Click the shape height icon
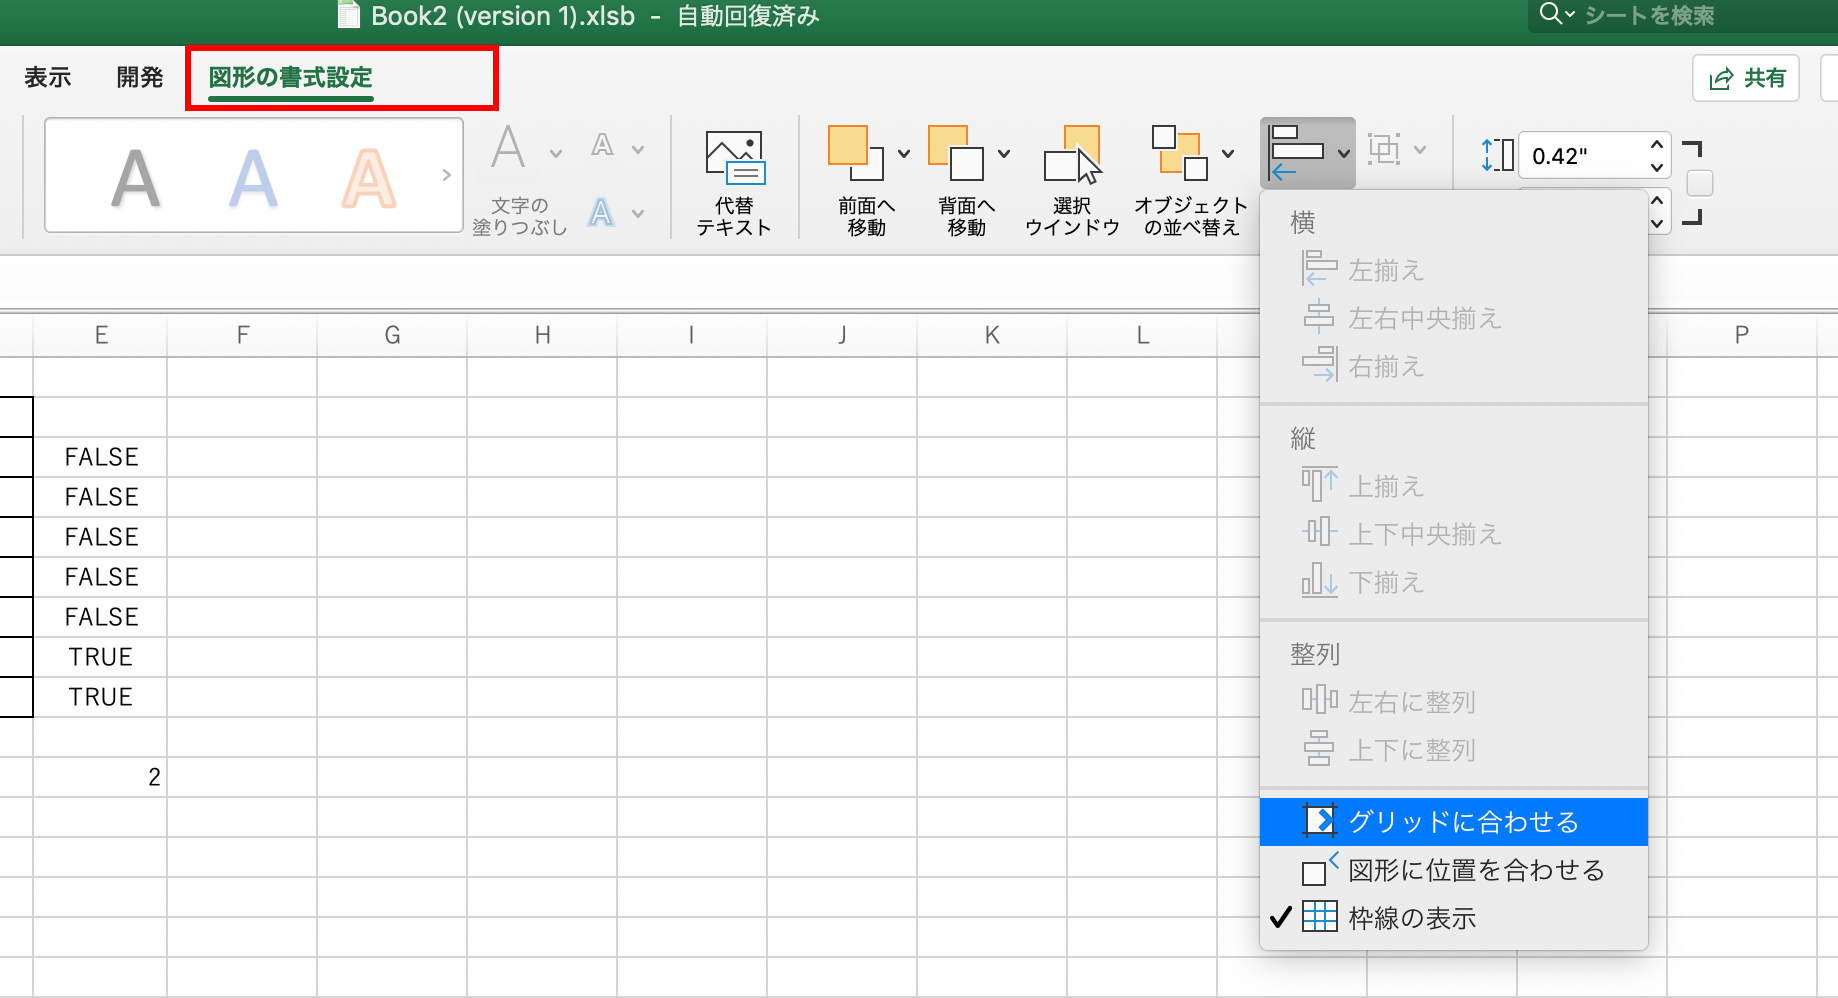 [1497, 155]
